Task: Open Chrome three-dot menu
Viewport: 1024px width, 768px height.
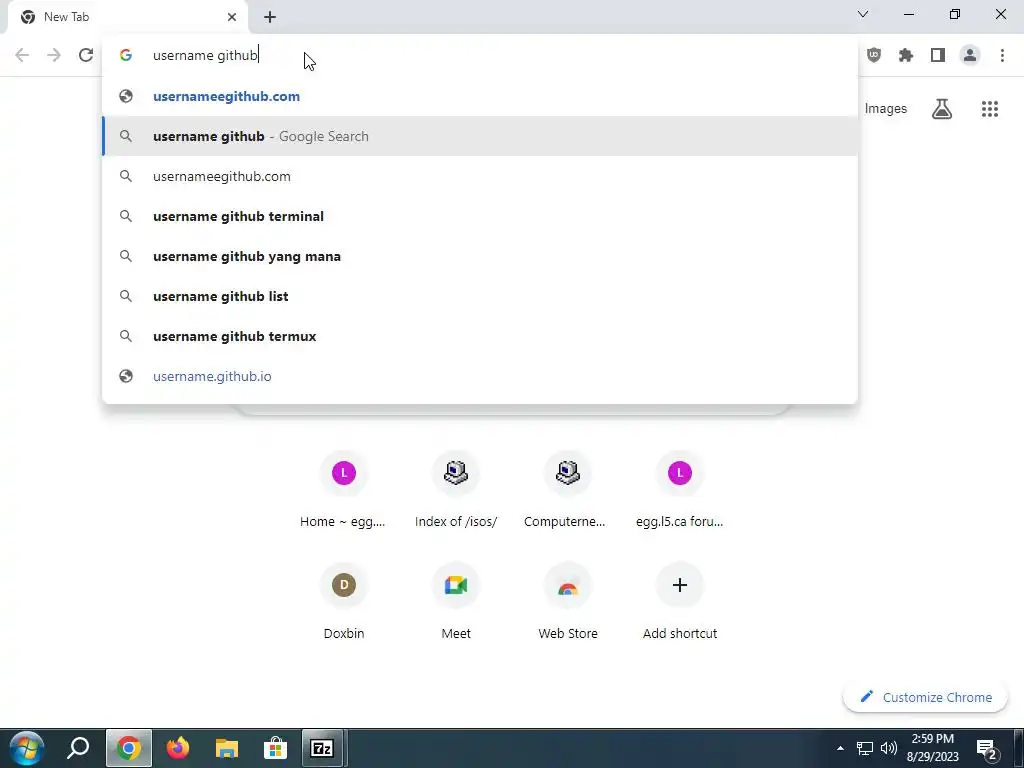Action: tap(1002, 56)
